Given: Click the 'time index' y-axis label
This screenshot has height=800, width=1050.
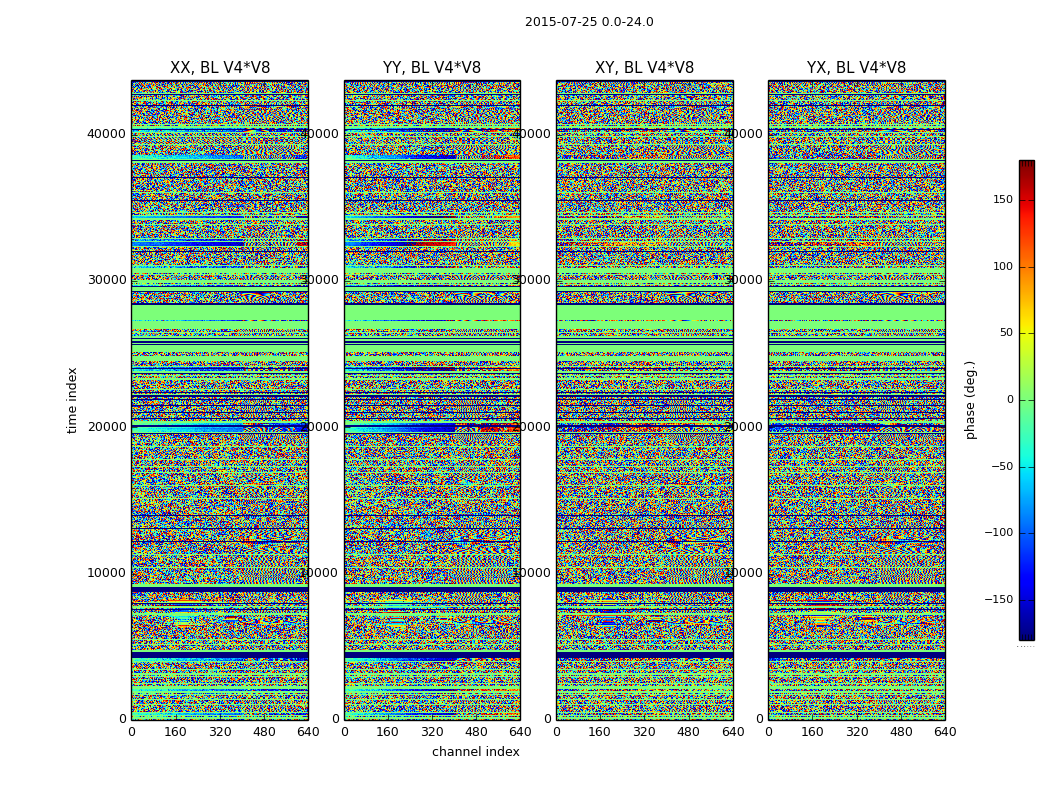Looking at the screenshot, I should coord(72,400).
